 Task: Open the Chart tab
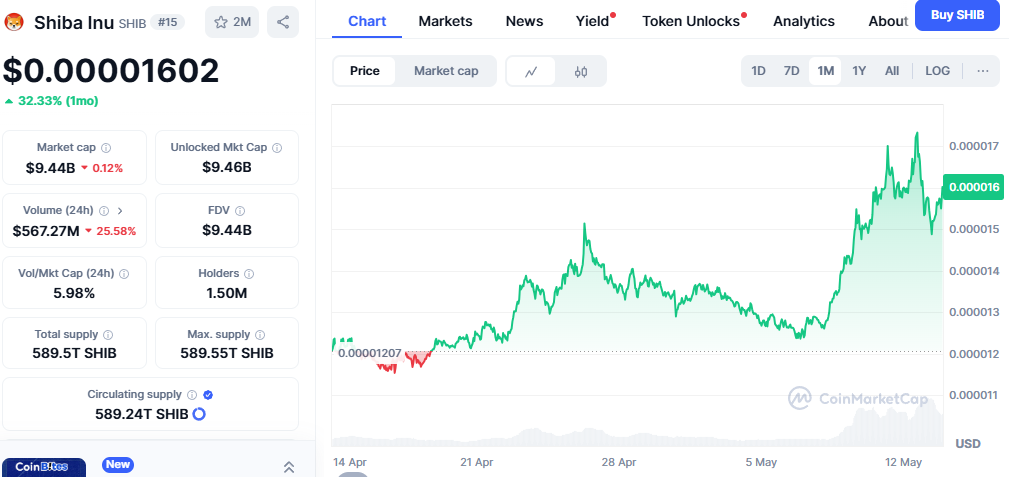[x=367, y=21]
